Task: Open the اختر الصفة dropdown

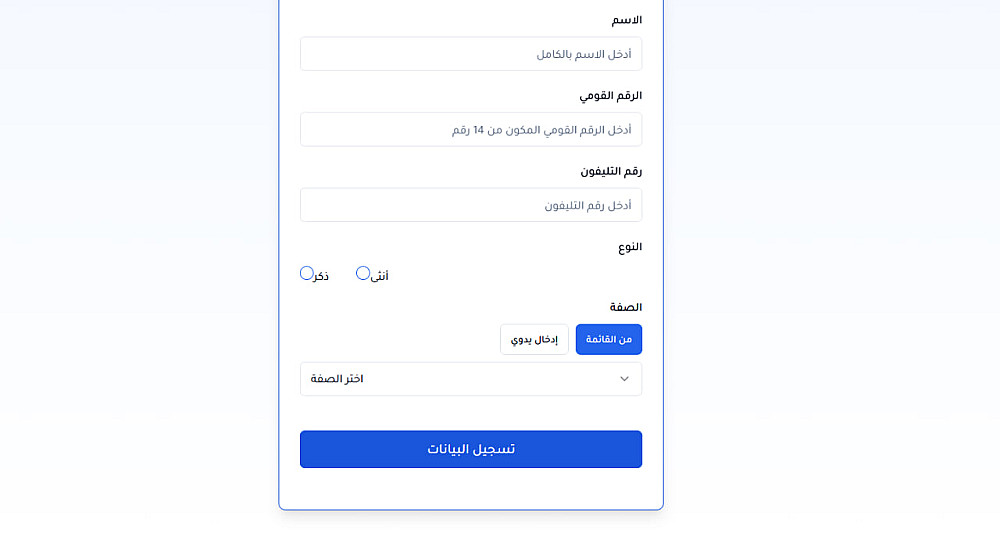Action: point(470,379)
